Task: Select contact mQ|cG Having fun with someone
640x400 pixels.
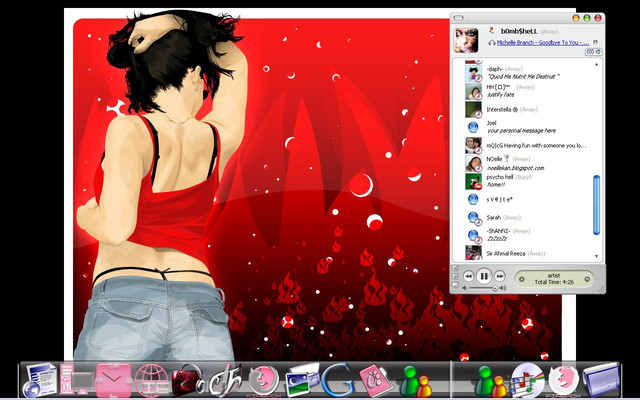Action: pyautogui.click(x=527, y=145)
